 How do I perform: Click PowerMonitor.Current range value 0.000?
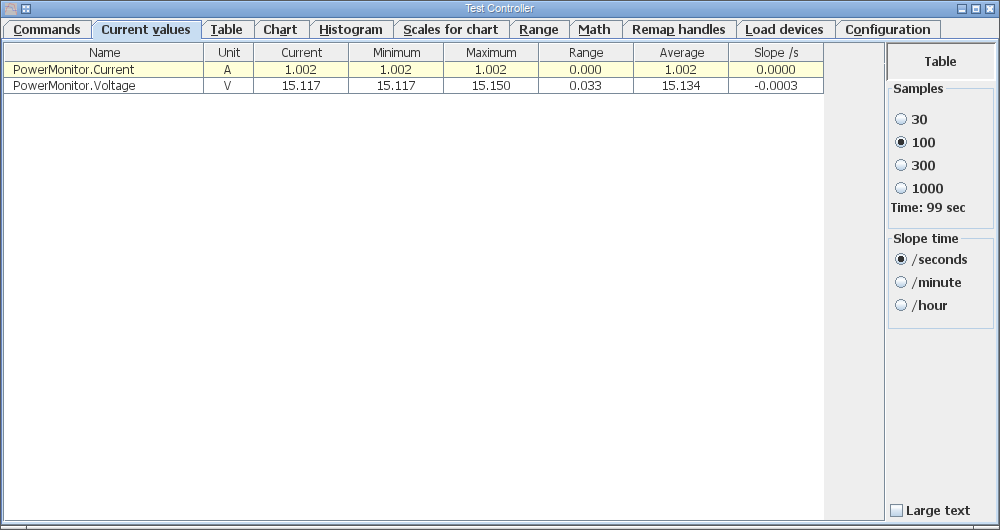586,70
